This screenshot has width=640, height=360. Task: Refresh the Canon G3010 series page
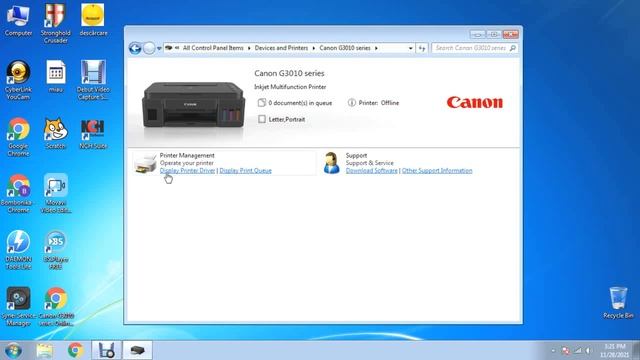[x=422, y=48]
